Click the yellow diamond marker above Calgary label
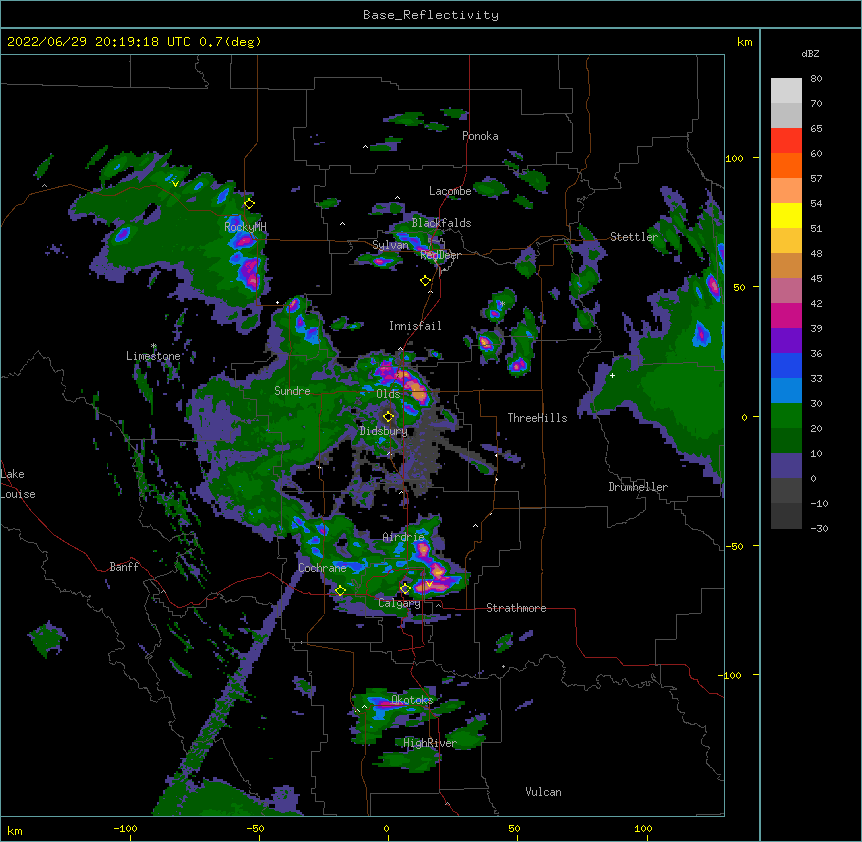The height and width of the screenshot is (842, 862). pos(405,589)
